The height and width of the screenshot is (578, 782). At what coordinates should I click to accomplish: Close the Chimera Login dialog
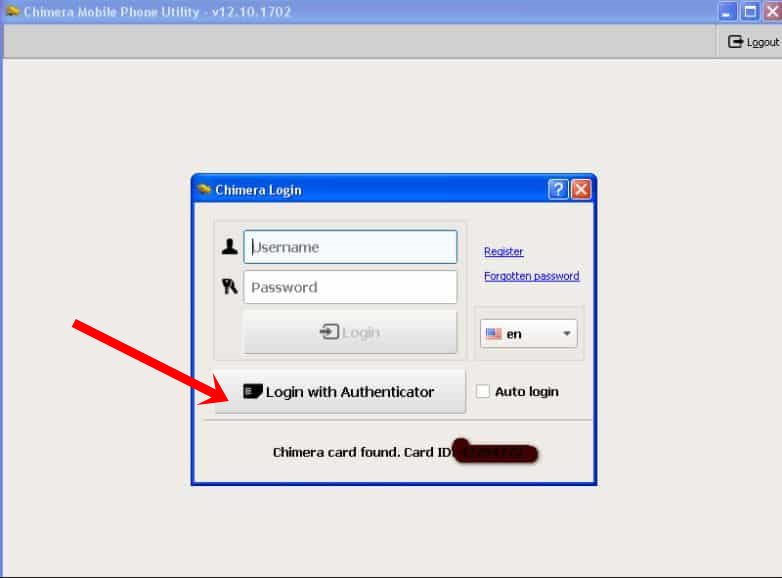(581, 190)
